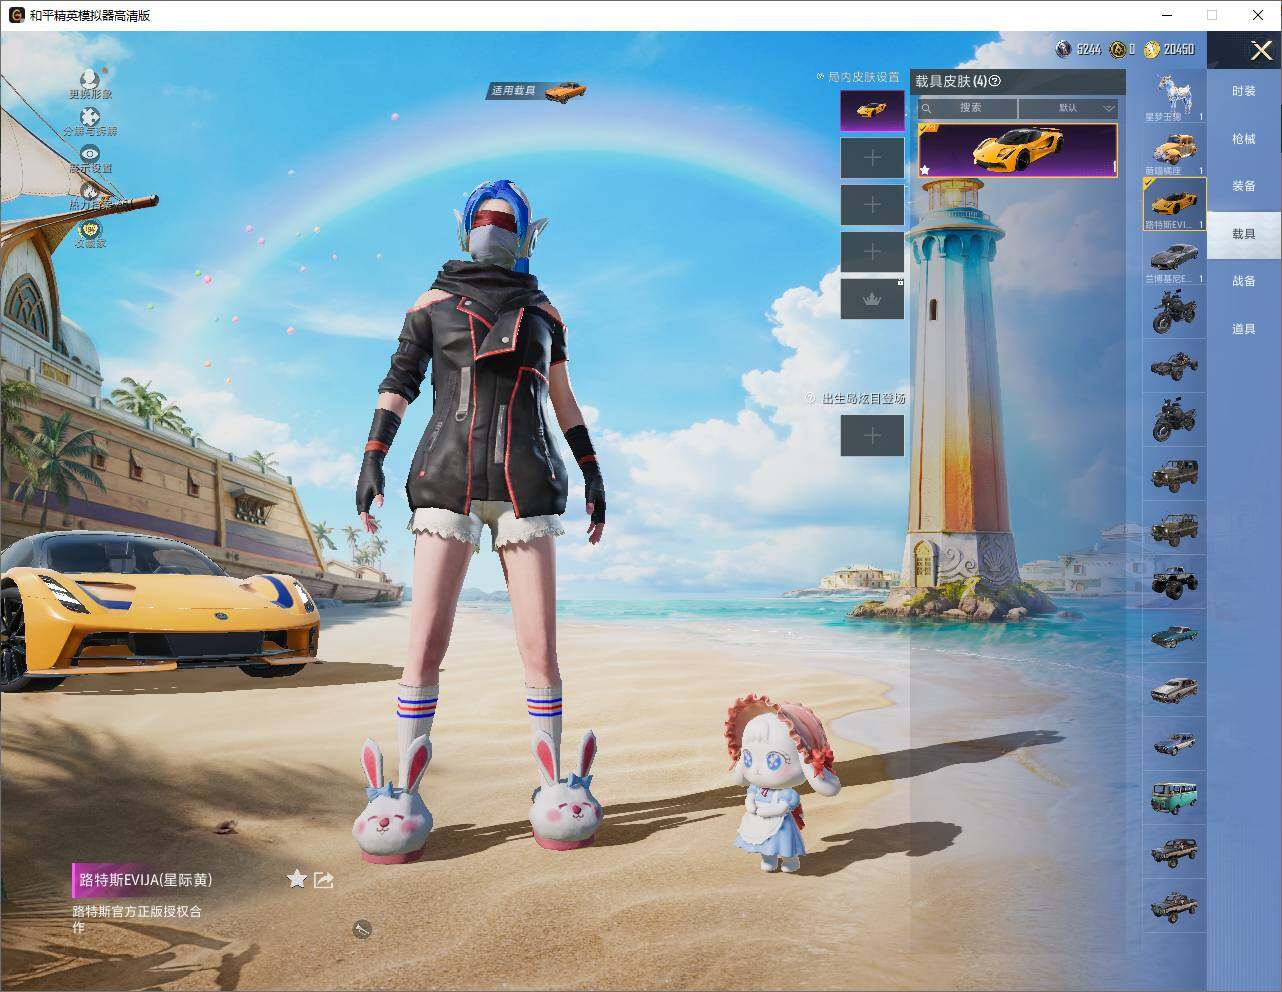Open help icon beside 局内皮肤设置

tap(820, 76)
